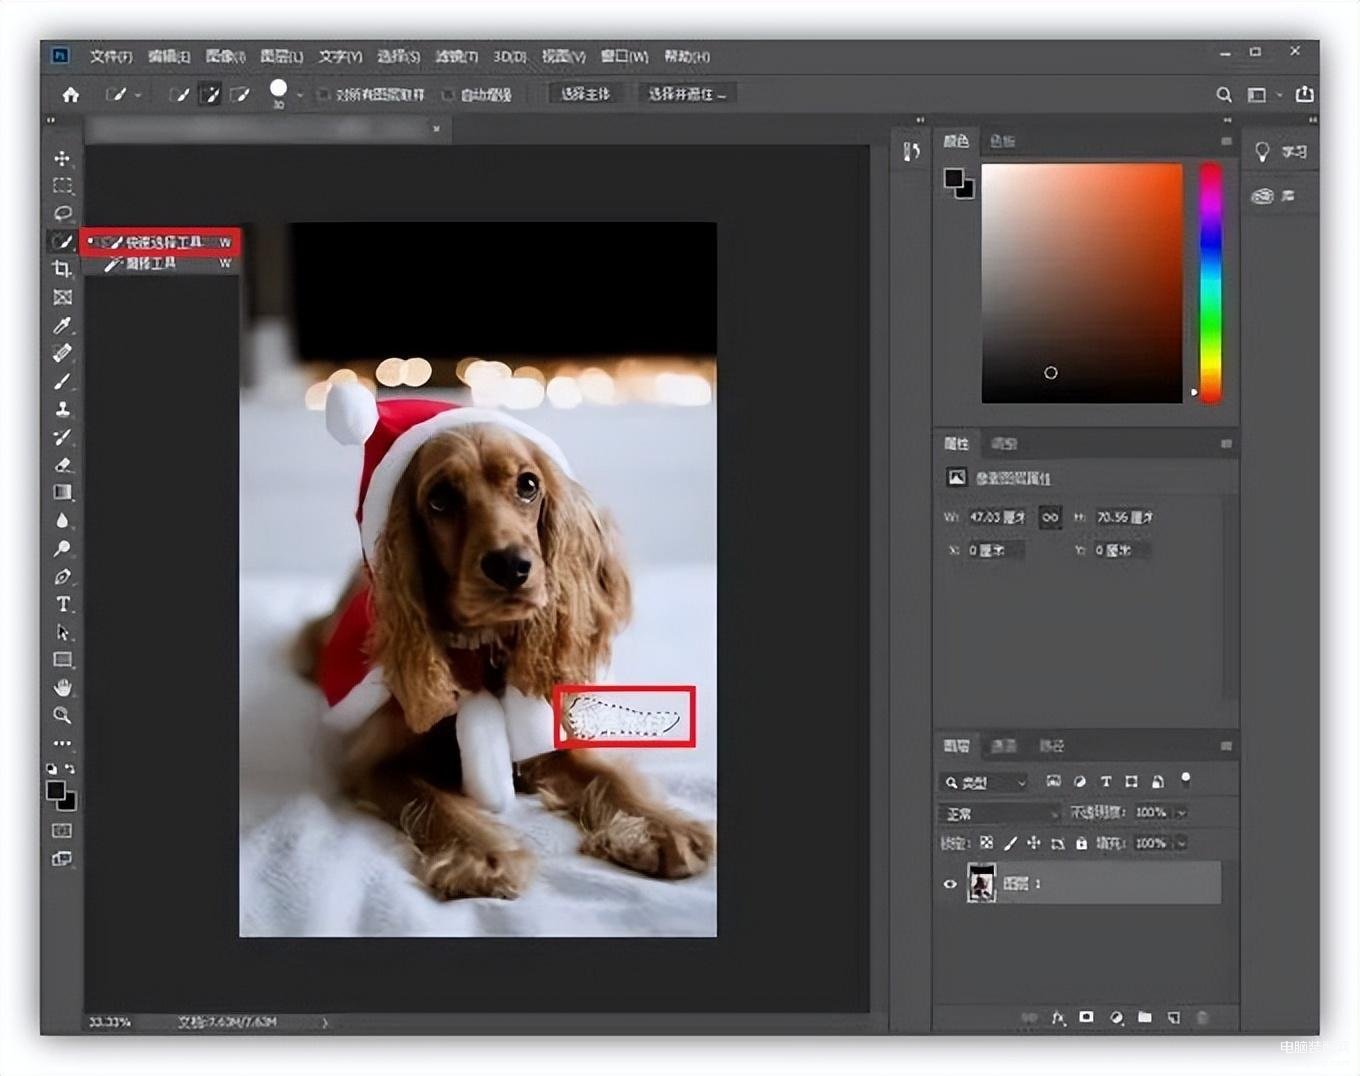Select the Hand tool

pos(62,687)
